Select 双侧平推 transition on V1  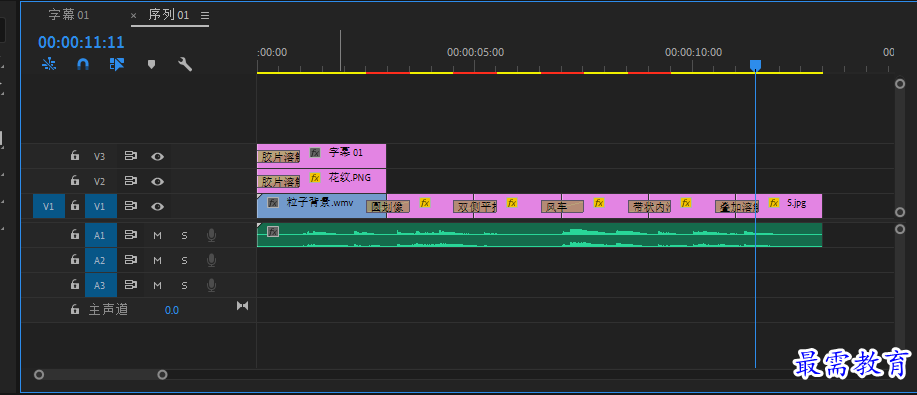[475, 207]
